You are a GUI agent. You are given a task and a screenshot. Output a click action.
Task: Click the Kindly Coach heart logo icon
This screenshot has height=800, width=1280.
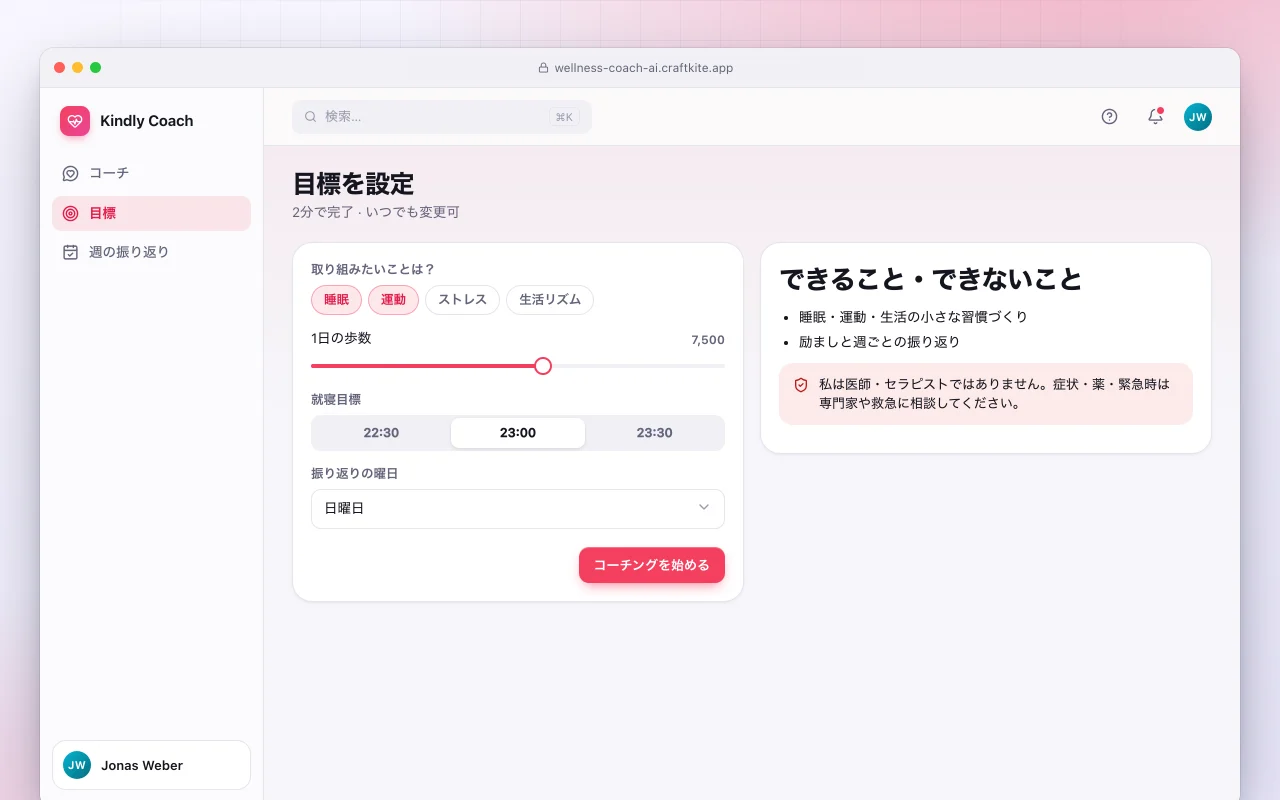(x=75, y=121)
